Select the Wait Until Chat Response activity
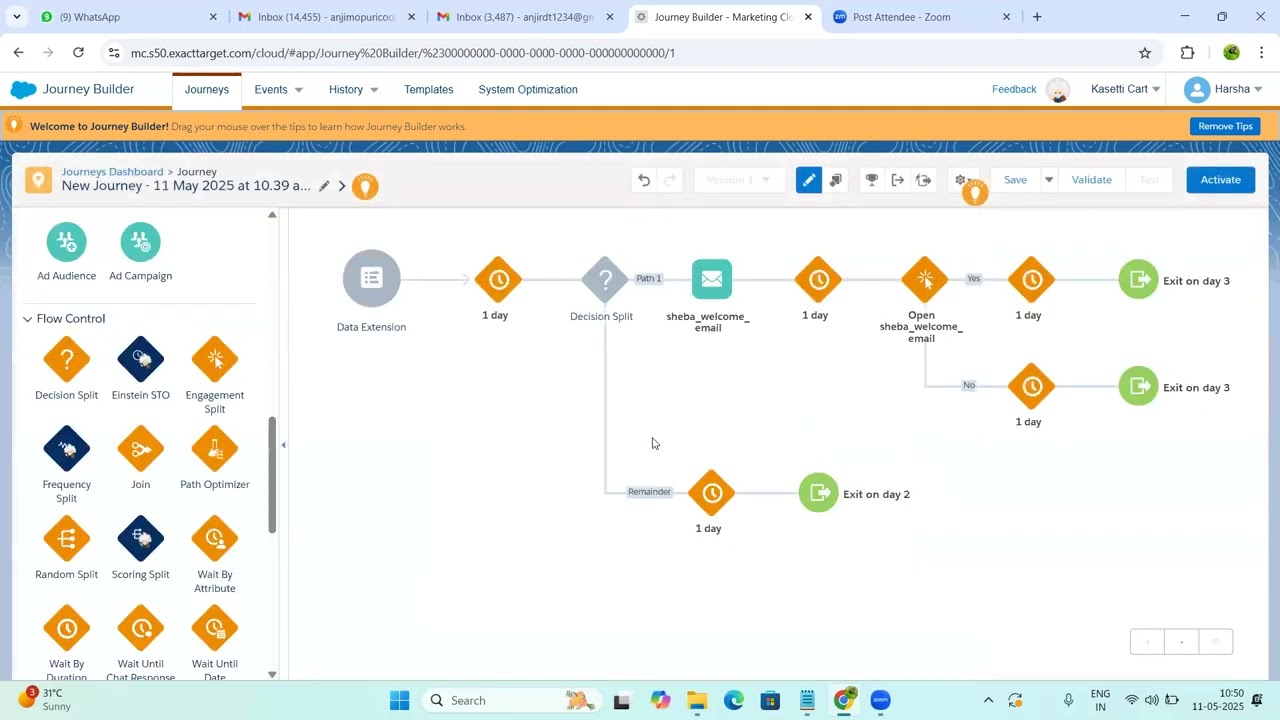Image resolution: width=1280 pixels, height=720 pixels. 141,628
